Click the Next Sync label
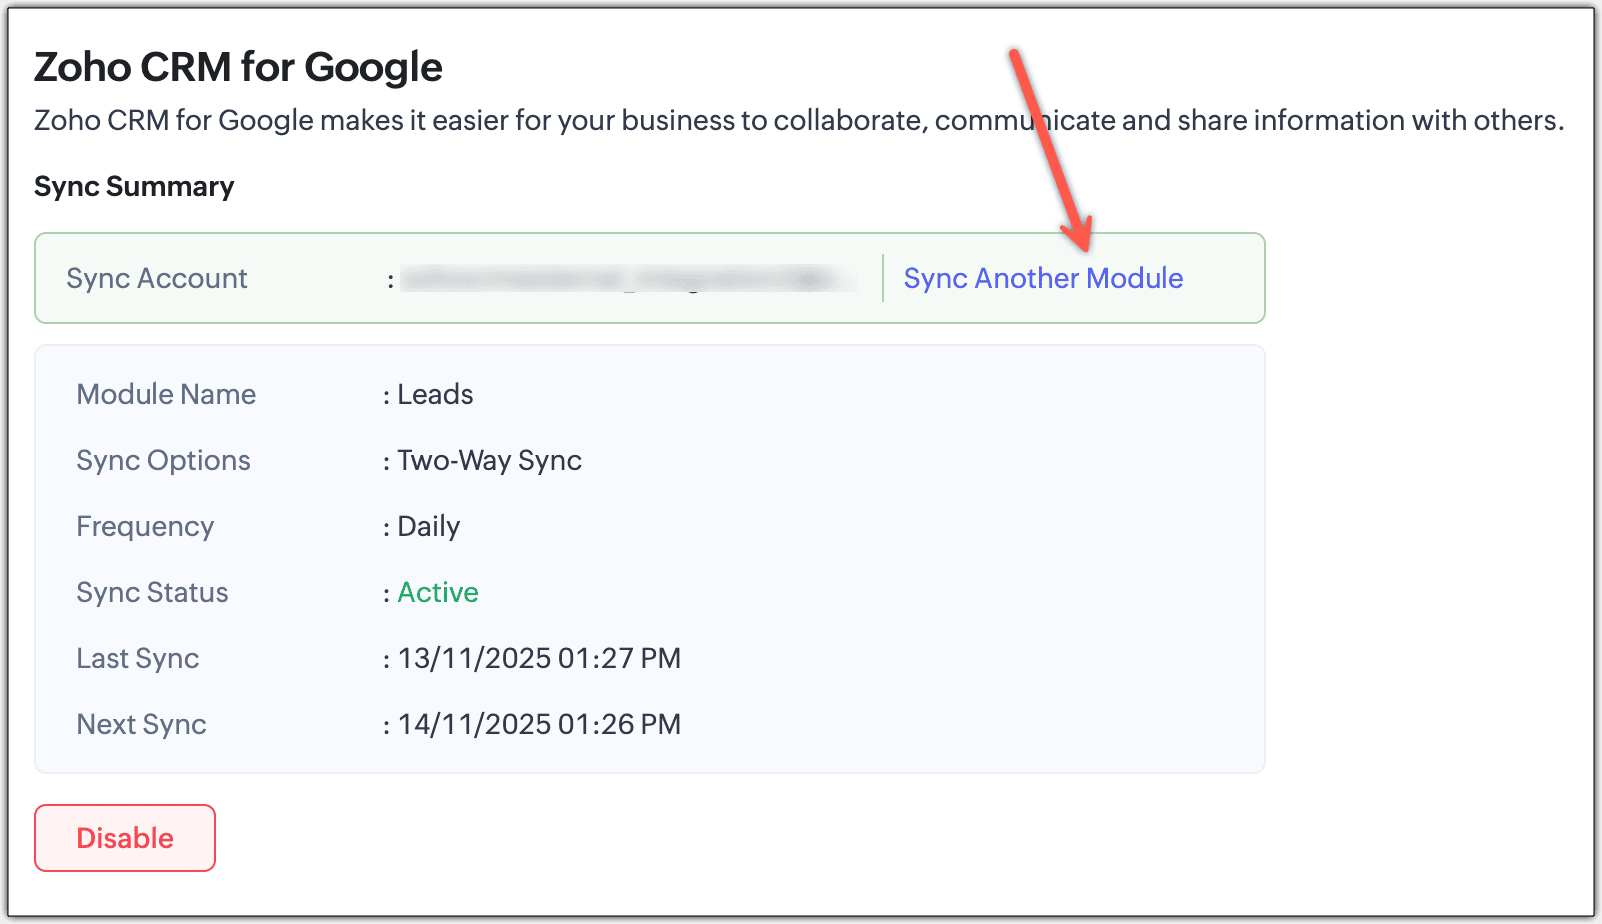 (x=141, y=724)
